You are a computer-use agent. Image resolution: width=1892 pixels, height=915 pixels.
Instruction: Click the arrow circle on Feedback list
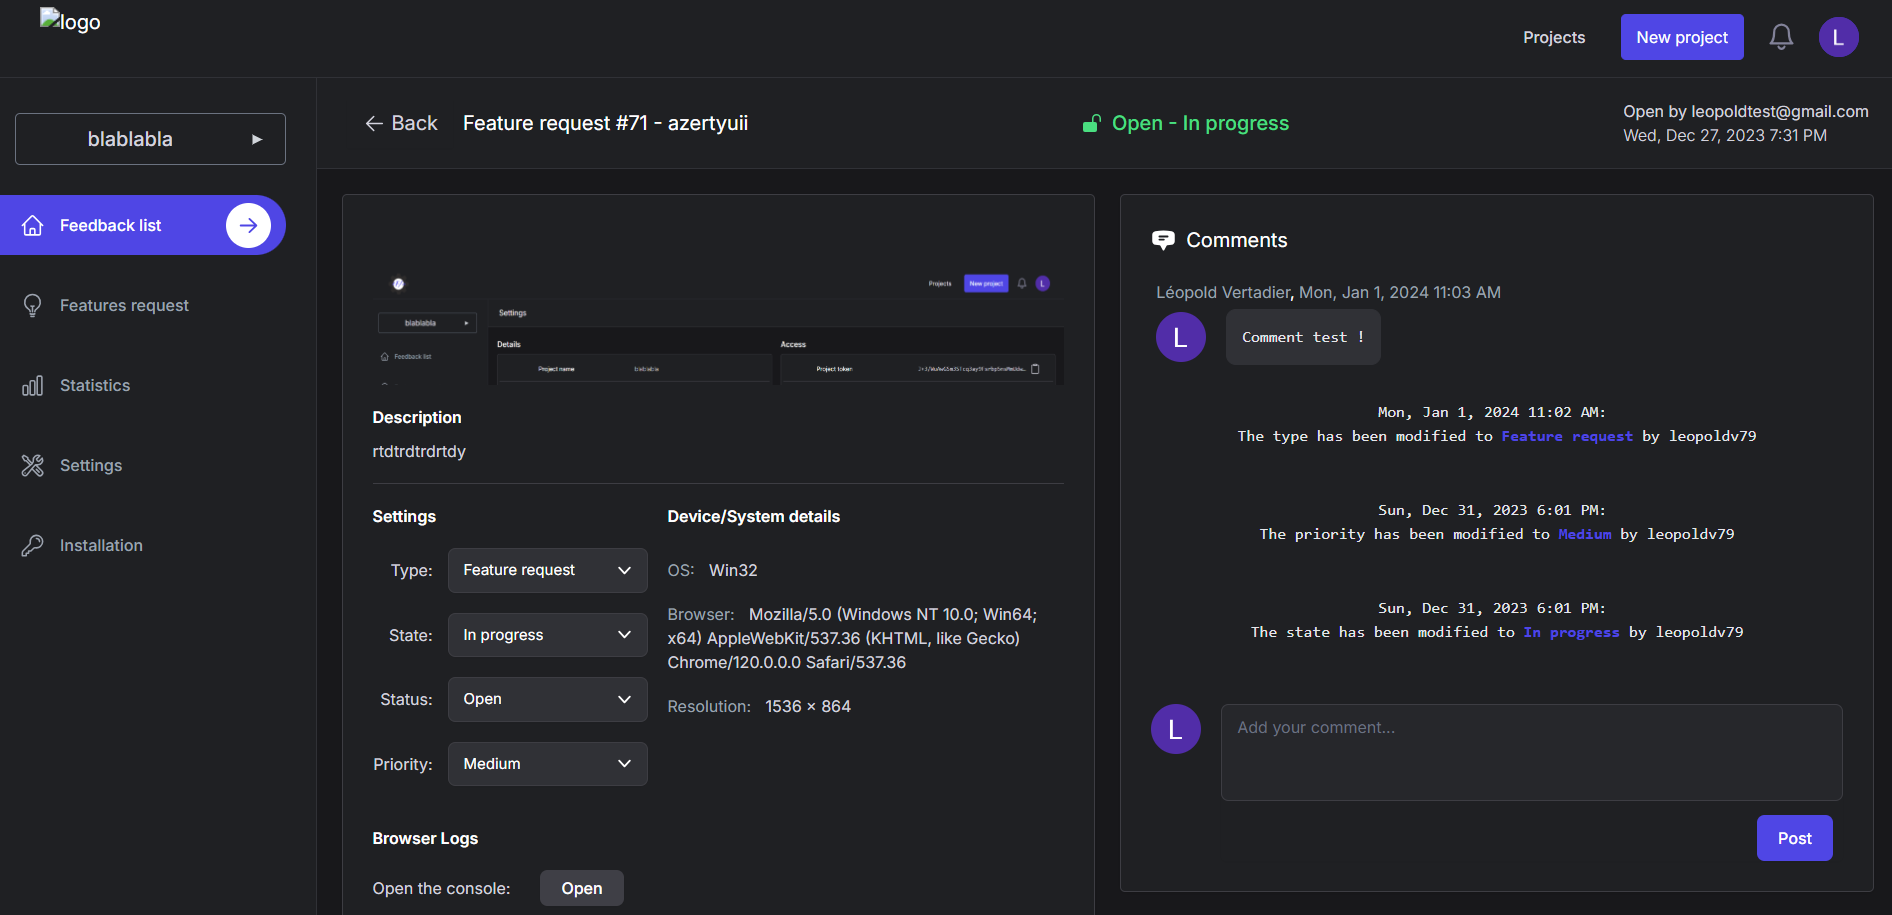(x=248, y=225)
